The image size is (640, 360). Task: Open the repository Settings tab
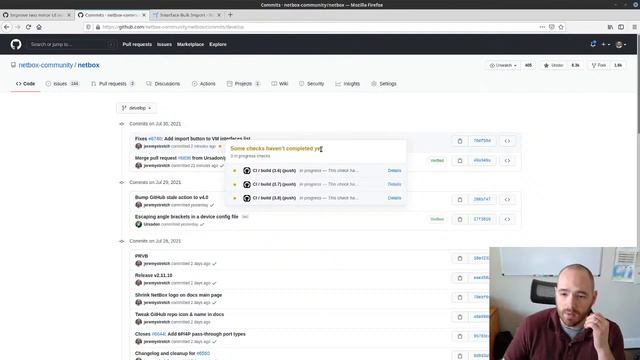point(384,84)
